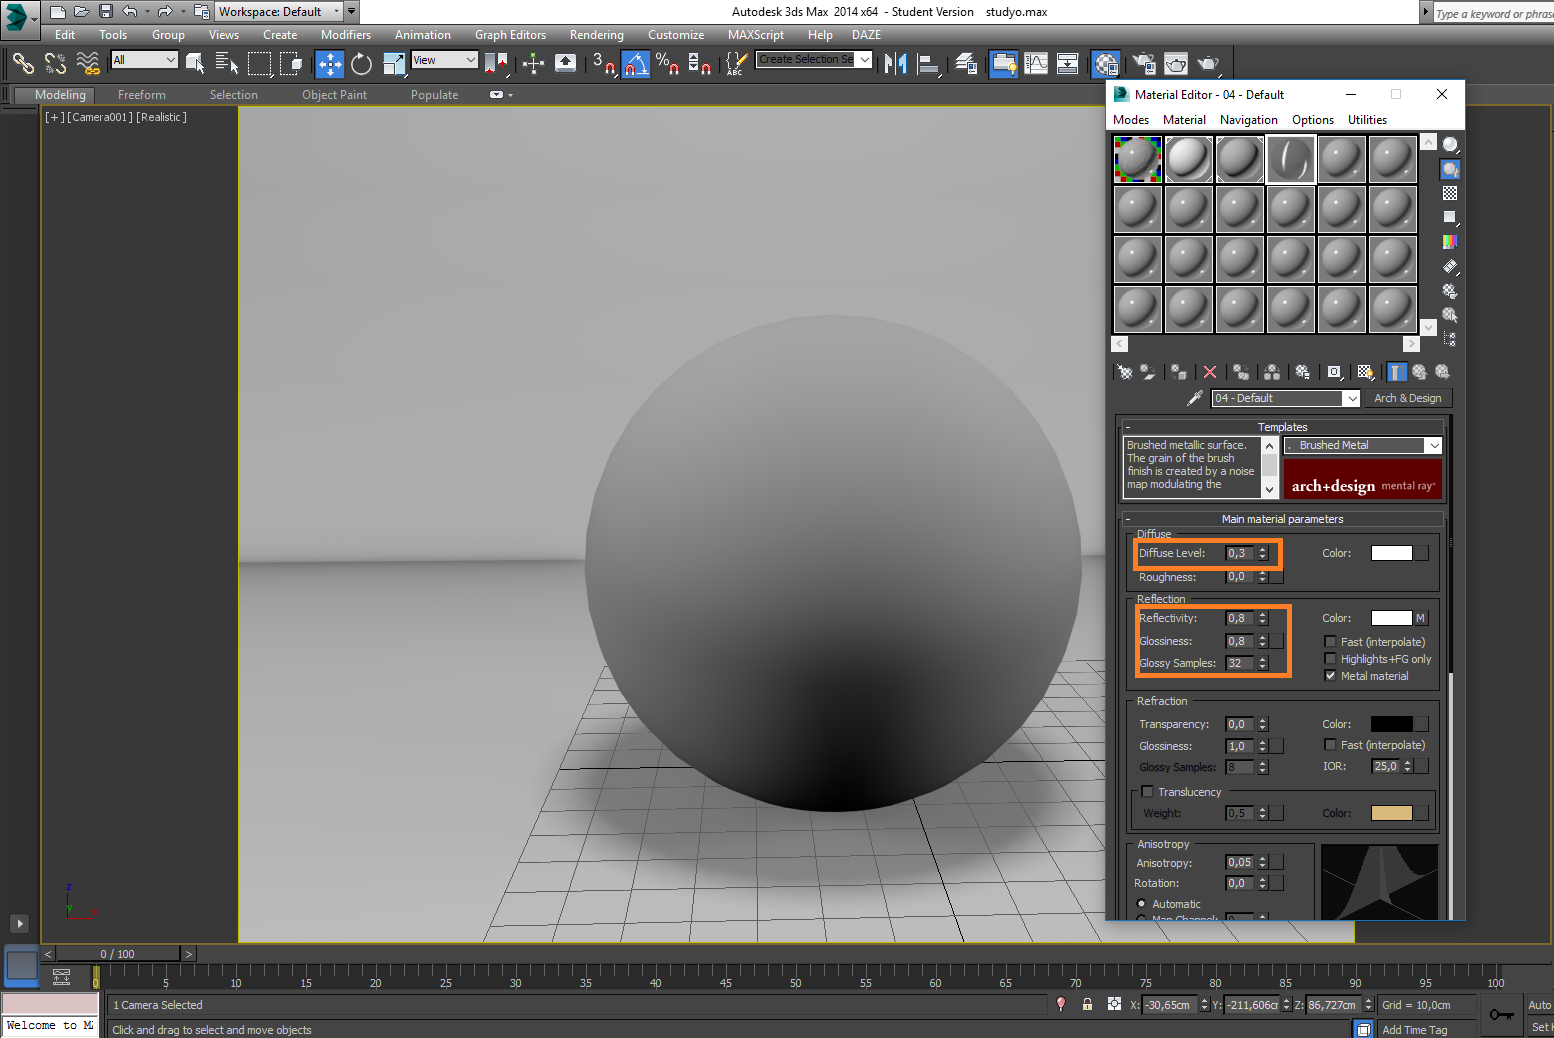The image size is (1554, 1038).
Task: Activate the Select and Scale tool
Action: 395,64
